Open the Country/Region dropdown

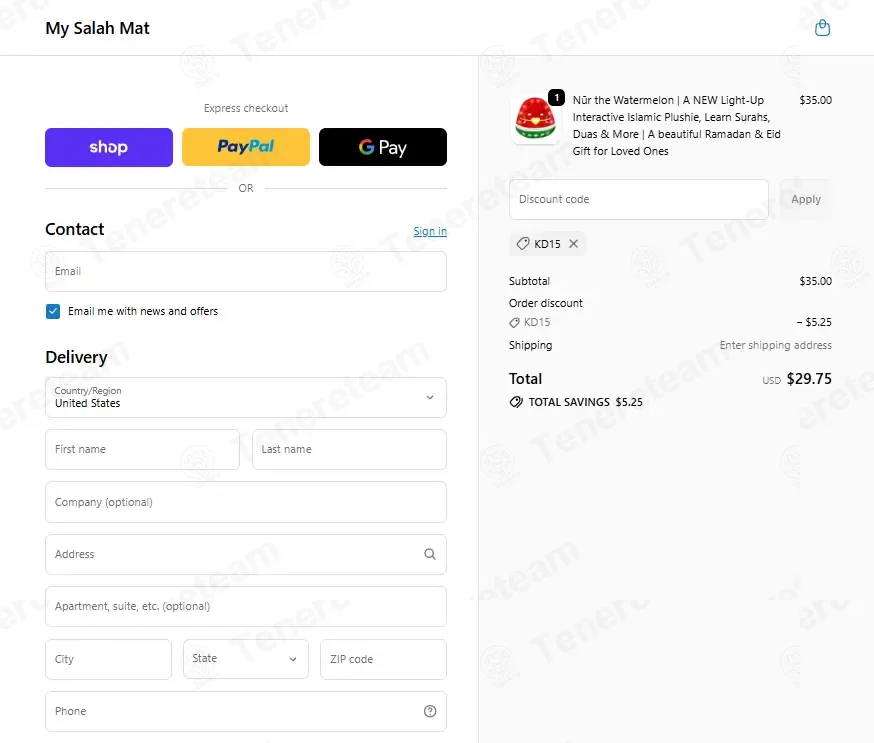tap(246, 397)
